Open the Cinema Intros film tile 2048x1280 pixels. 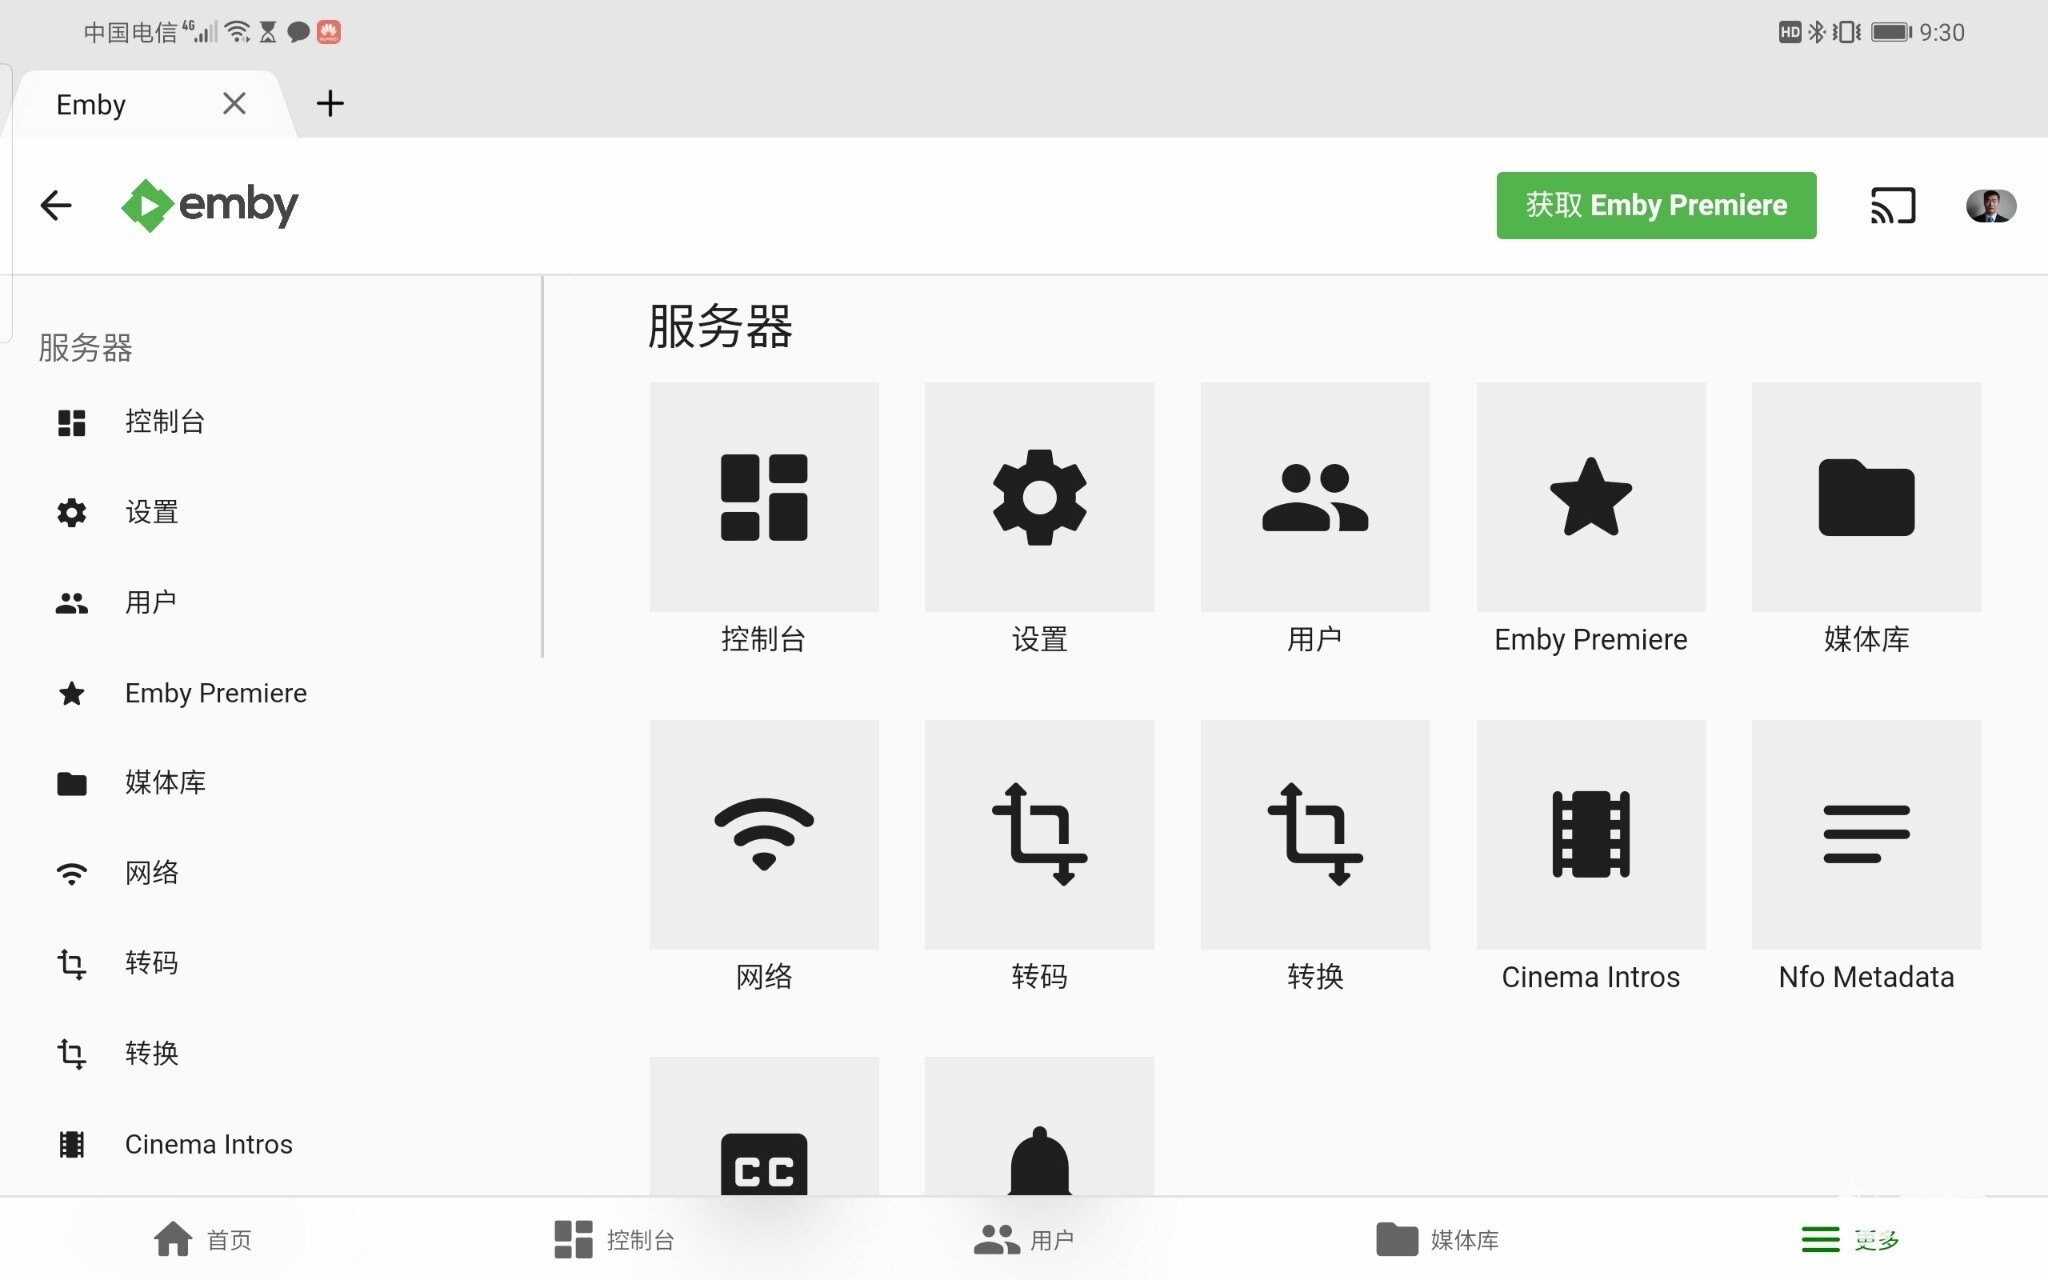pos(1590,834)
